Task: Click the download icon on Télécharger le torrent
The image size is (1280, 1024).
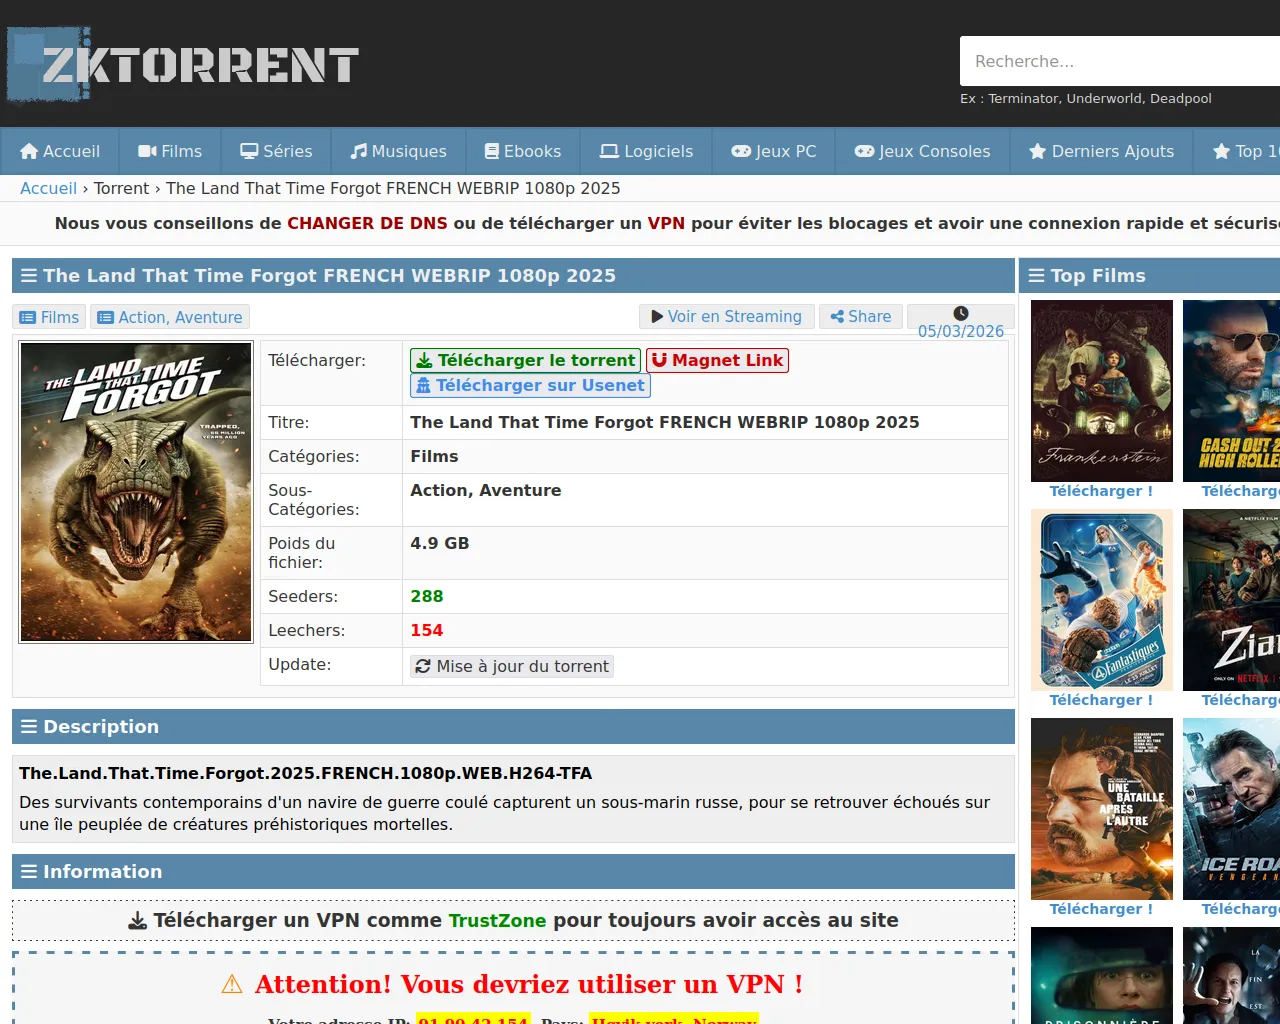Action: tap(425, 360)
